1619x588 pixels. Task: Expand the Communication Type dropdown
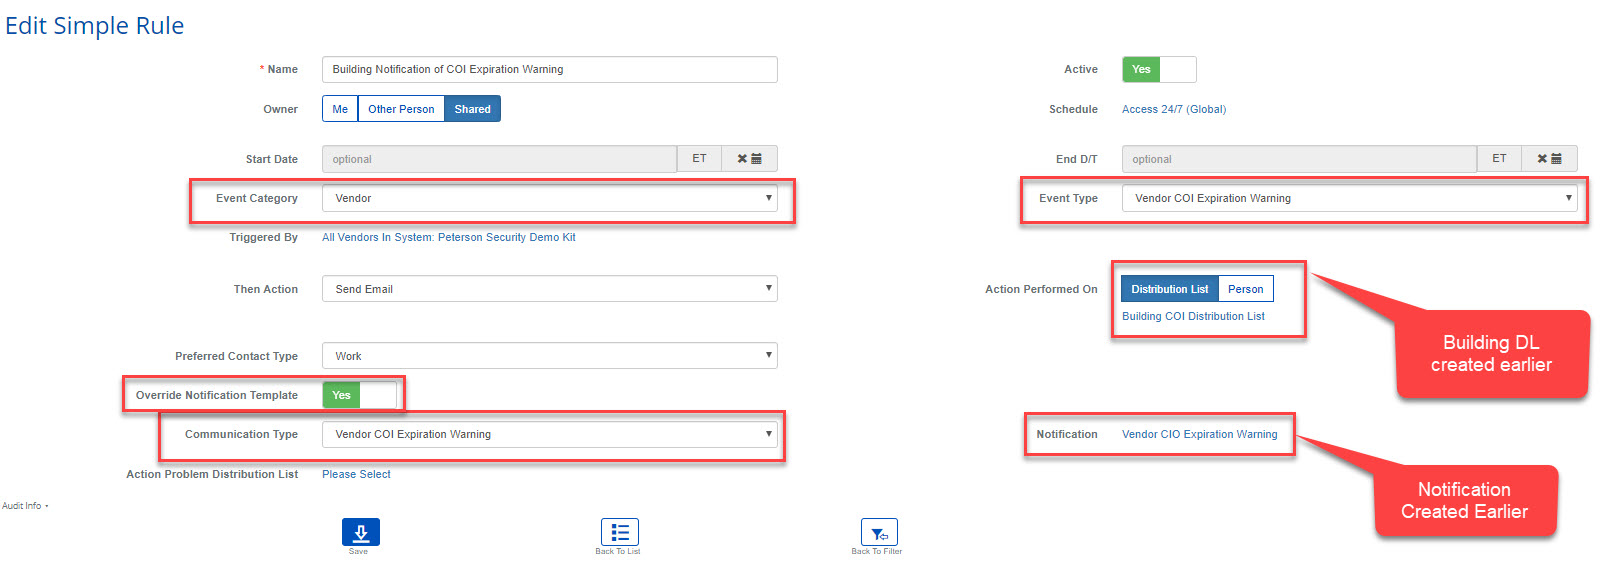click(549, 434)
